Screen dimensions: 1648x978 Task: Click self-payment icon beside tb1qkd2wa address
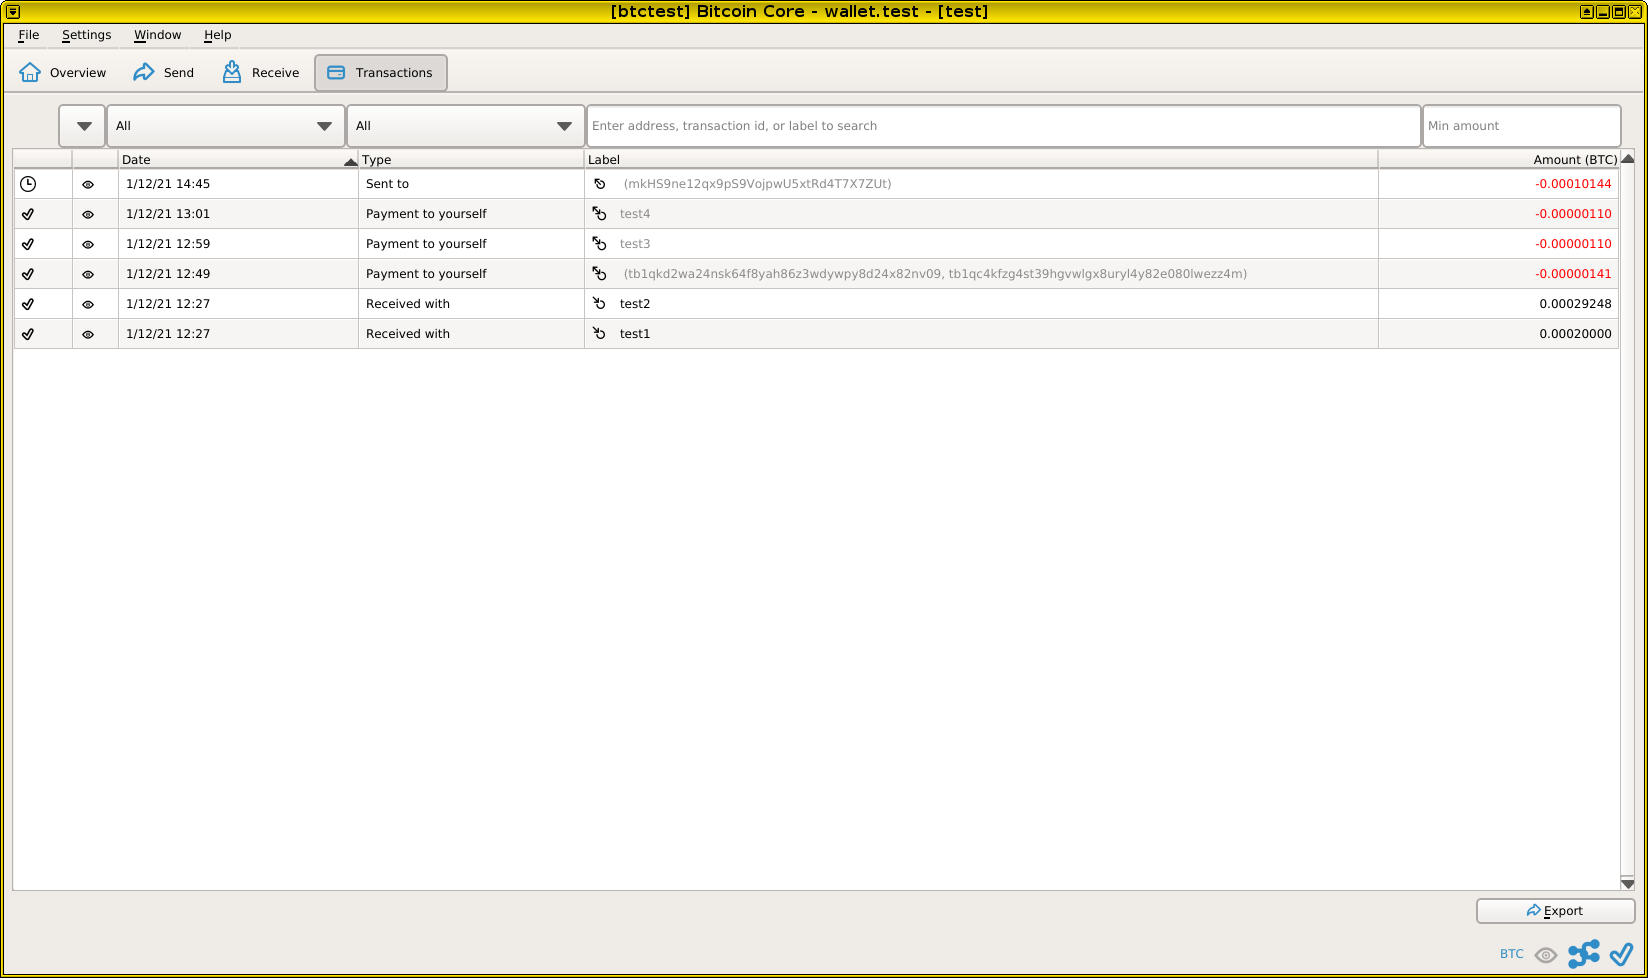[x=599, y=274]
